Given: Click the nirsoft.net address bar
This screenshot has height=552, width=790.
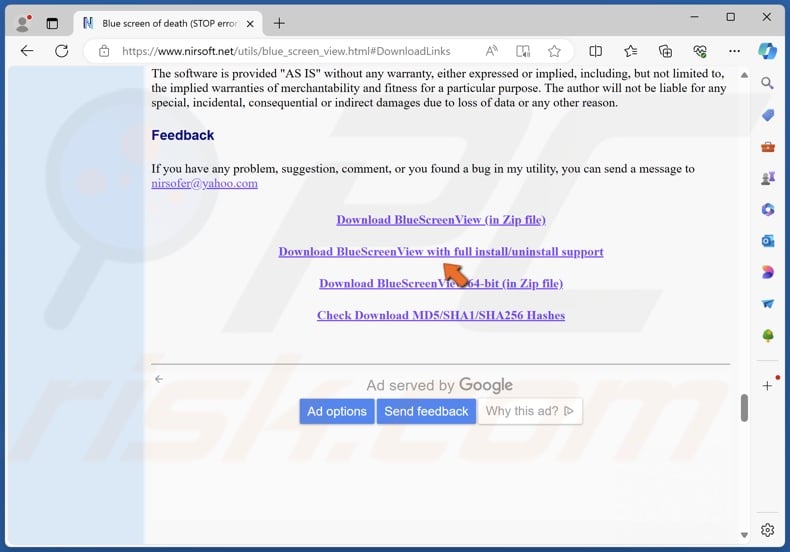Looking at the screenshot, I should [x=286, y=51].
